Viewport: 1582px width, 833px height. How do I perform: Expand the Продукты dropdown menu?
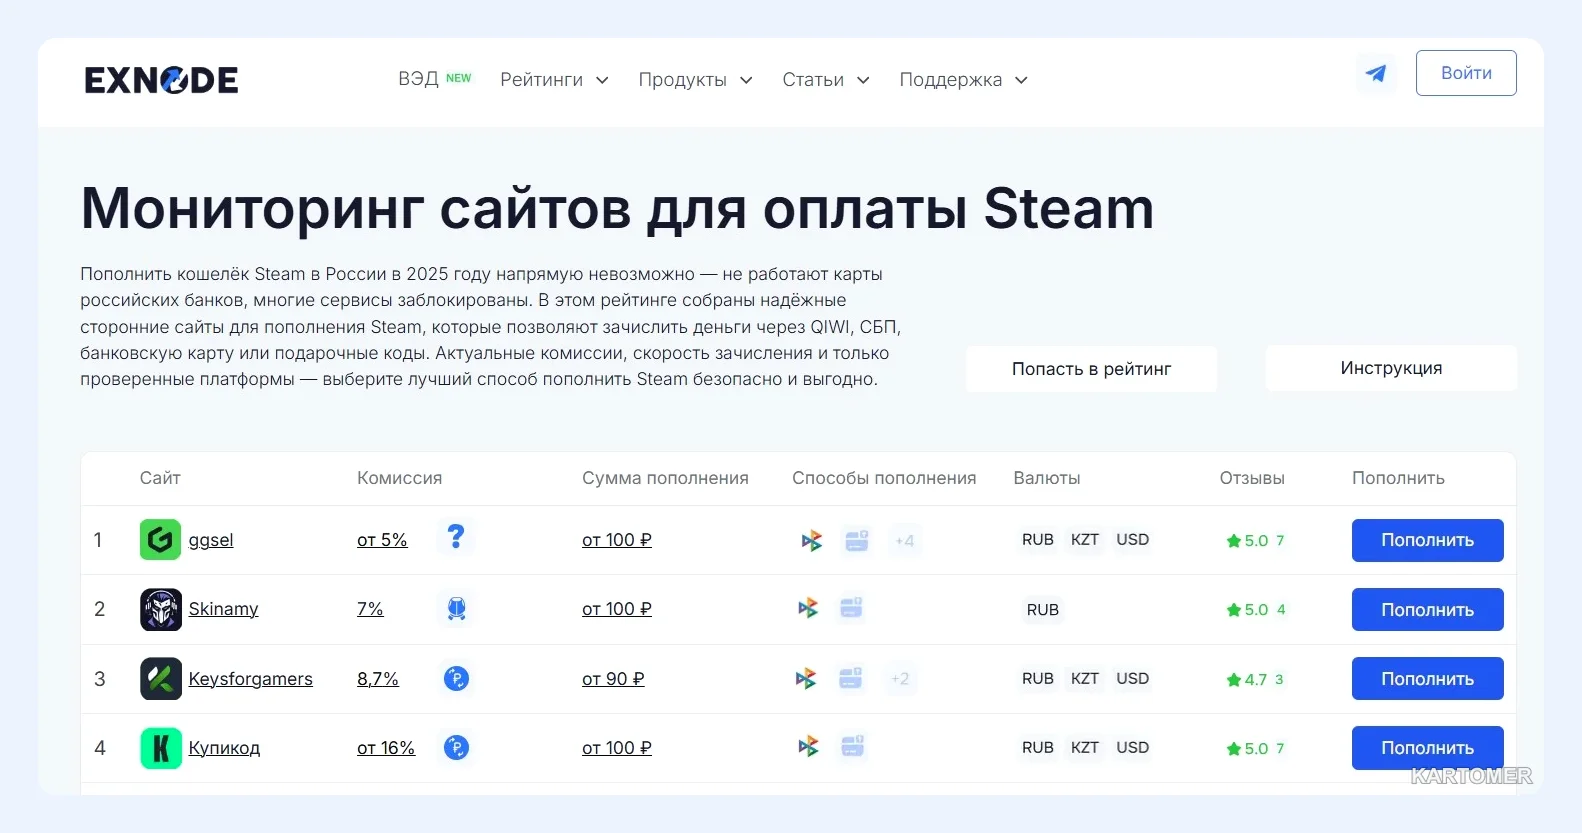click(695, 80)
